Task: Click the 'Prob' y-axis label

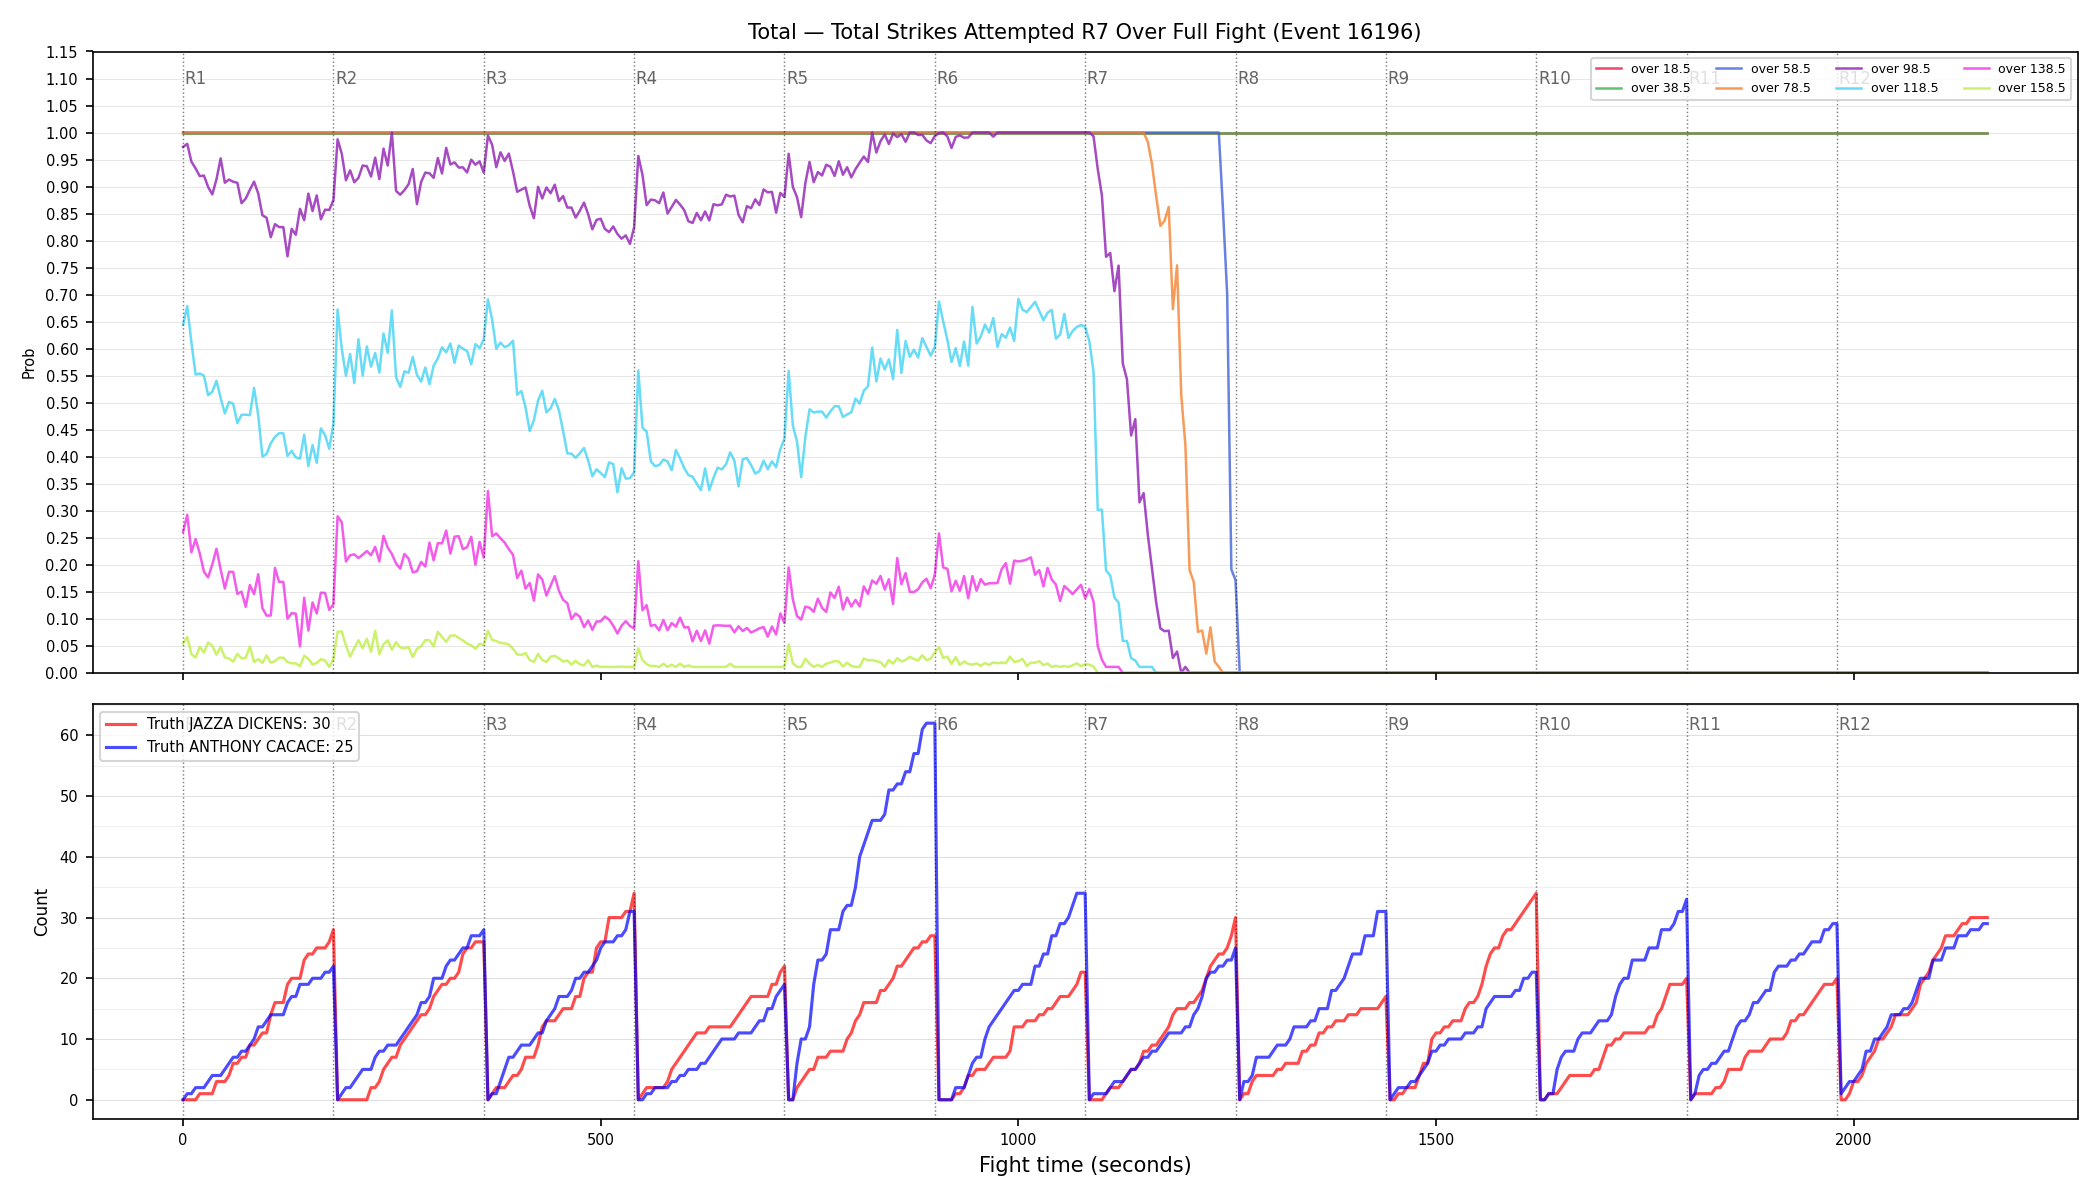Action: coord(29,363)
